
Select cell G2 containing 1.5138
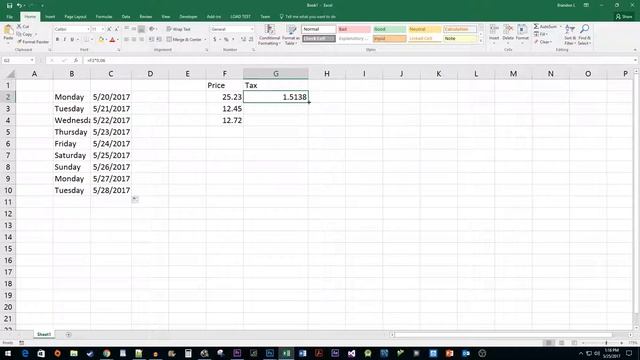click(x=276, y=97)
